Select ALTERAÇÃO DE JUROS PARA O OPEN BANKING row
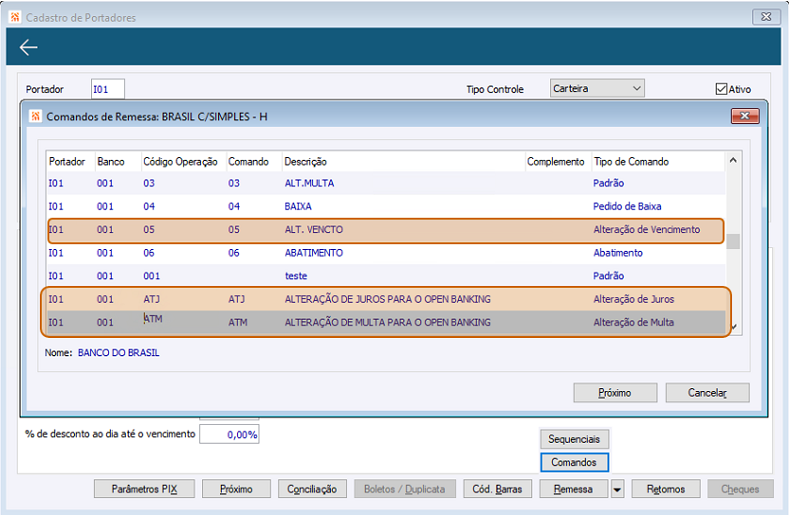Image resolution: width=789 pixels, height=515 pixels. [x=386, y=299]
